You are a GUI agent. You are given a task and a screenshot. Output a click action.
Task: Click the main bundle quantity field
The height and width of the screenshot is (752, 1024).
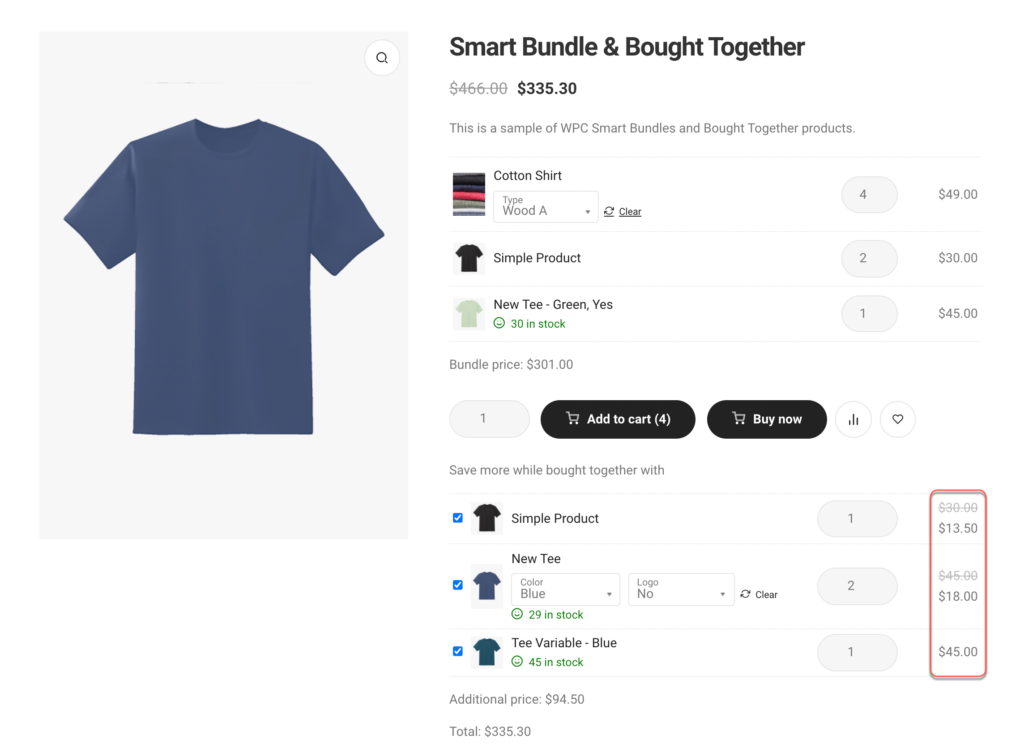click(x=489, y=419)
